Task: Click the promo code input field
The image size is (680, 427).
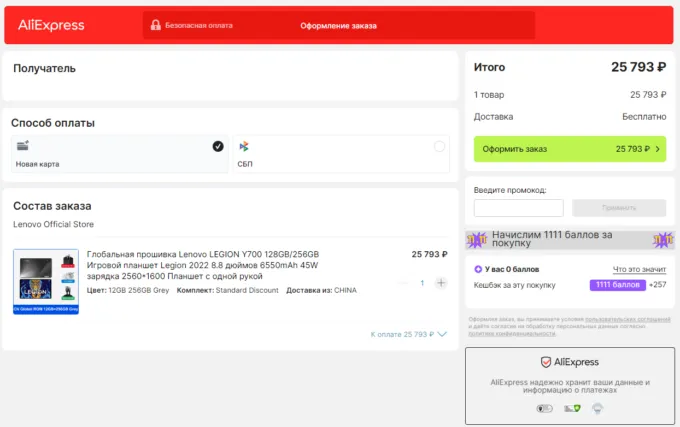Action: (x=518, y=208)
